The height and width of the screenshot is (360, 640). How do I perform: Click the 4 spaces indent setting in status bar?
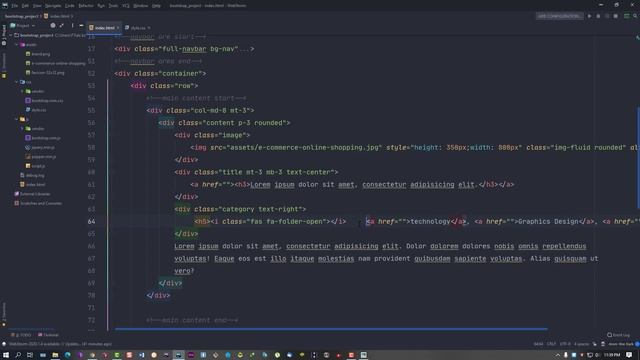click(x=581, y=344)
